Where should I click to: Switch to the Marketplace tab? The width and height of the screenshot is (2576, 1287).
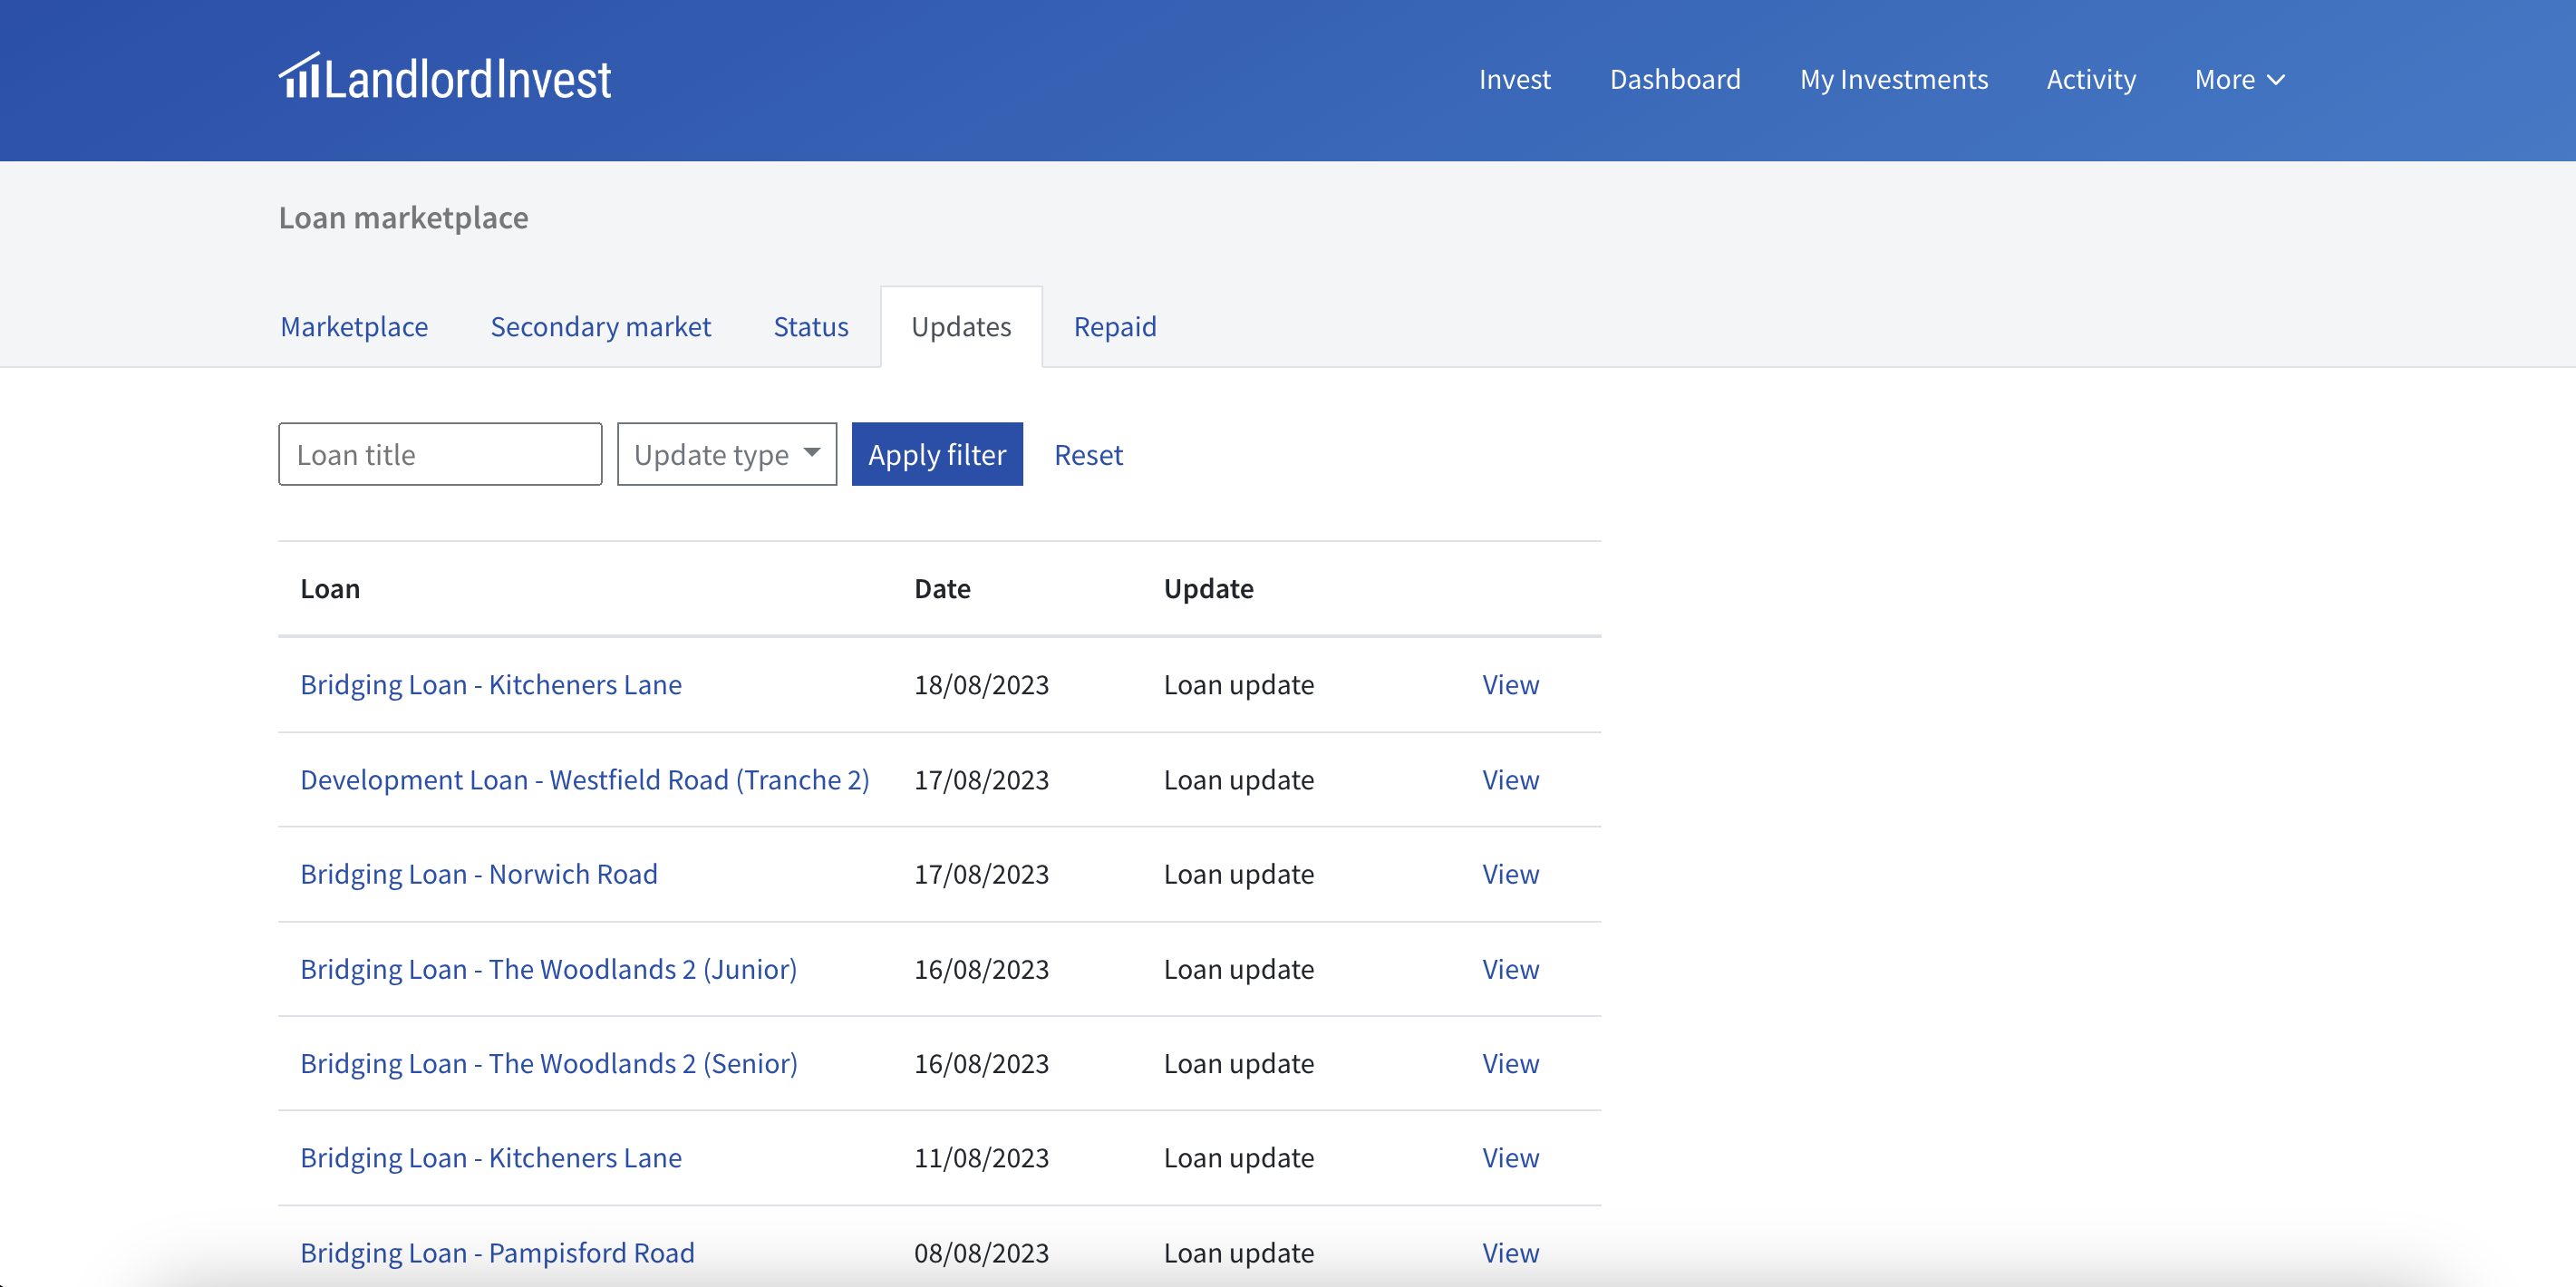(354, 326)
